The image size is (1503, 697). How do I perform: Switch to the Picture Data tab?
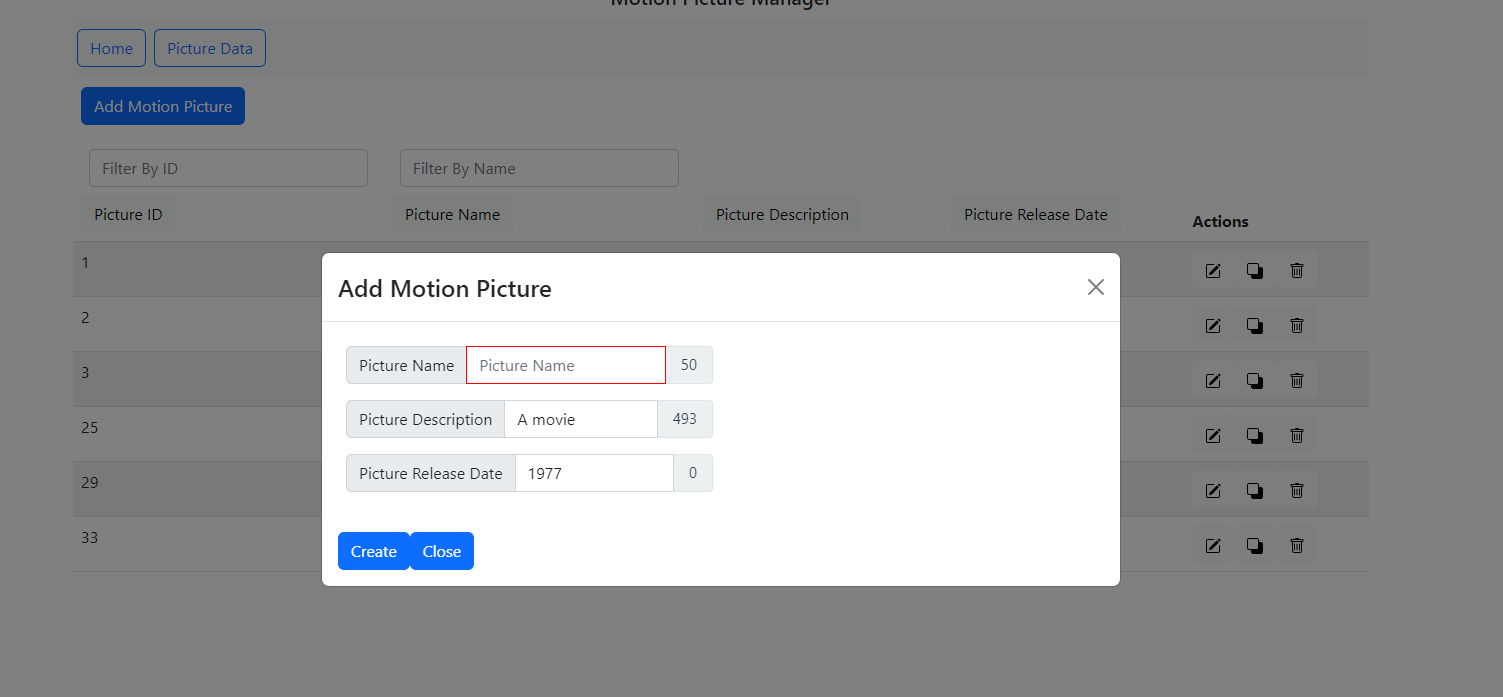point(209,48)
